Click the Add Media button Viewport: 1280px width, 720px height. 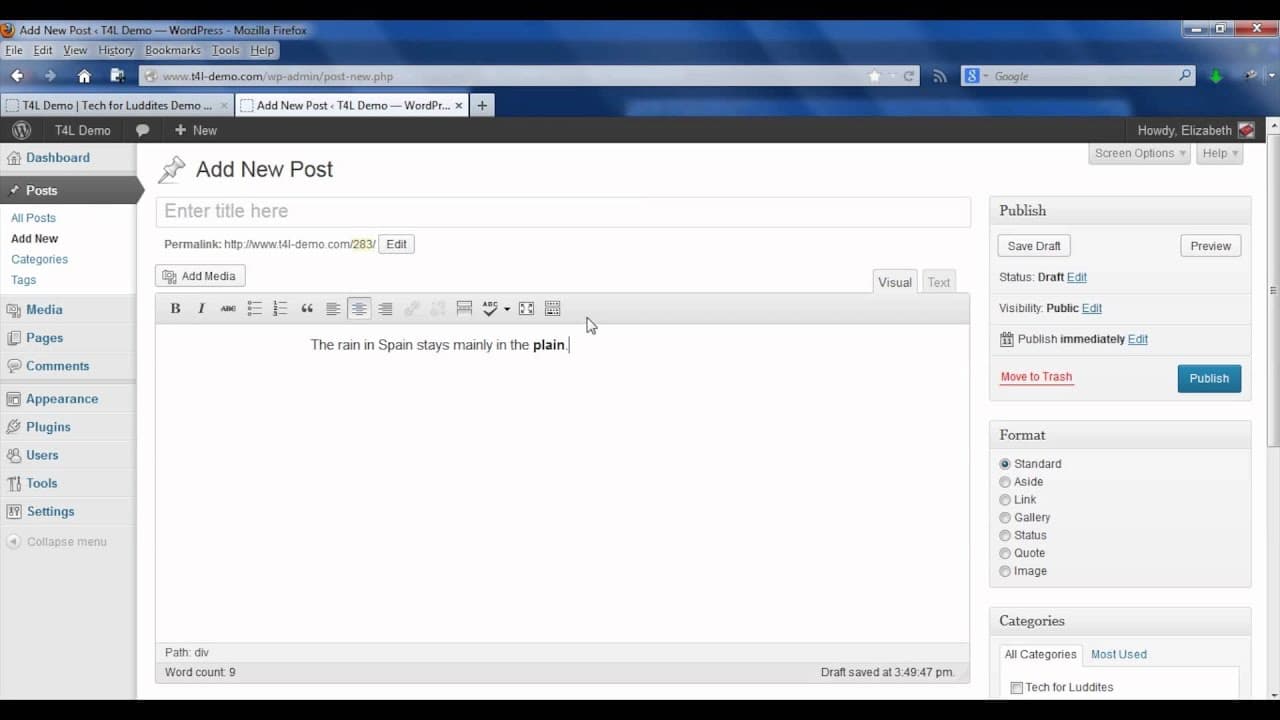(x=200, y=276)
